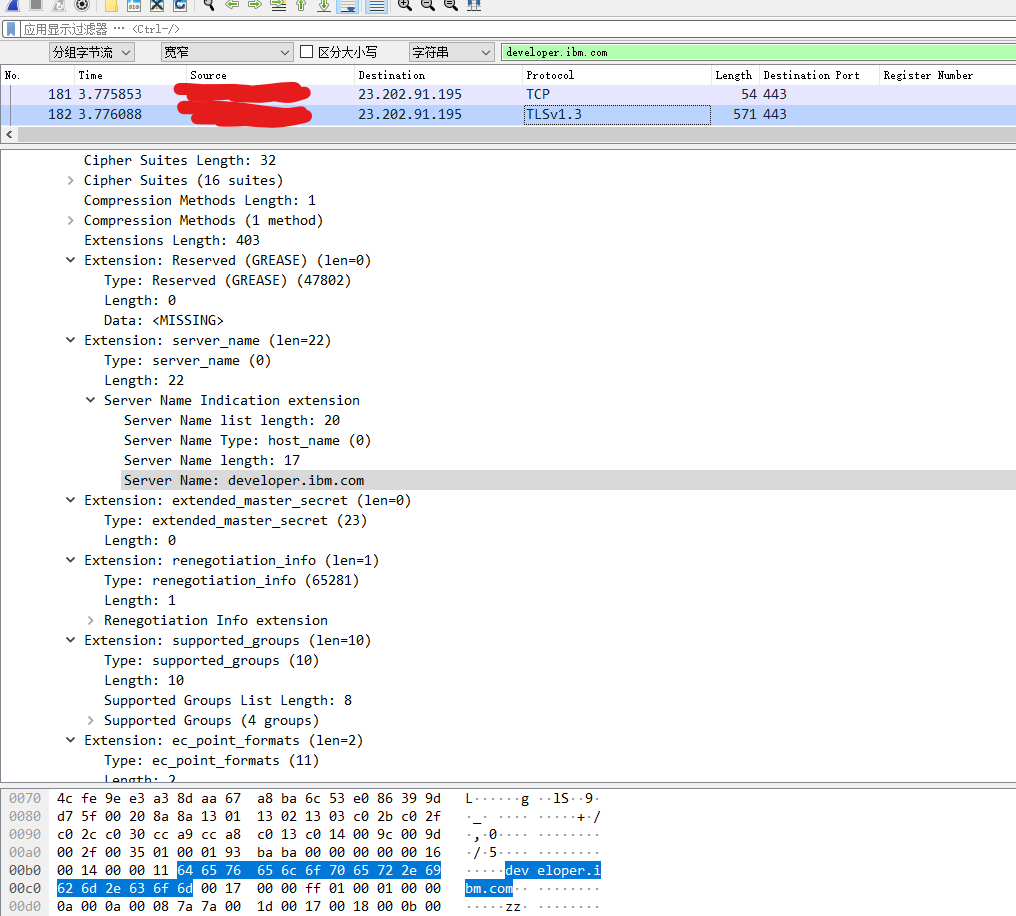This screenshot has height=916, width=1016.
Task: Open the 宽窄 character width dropdown
Action: (227, 52)
